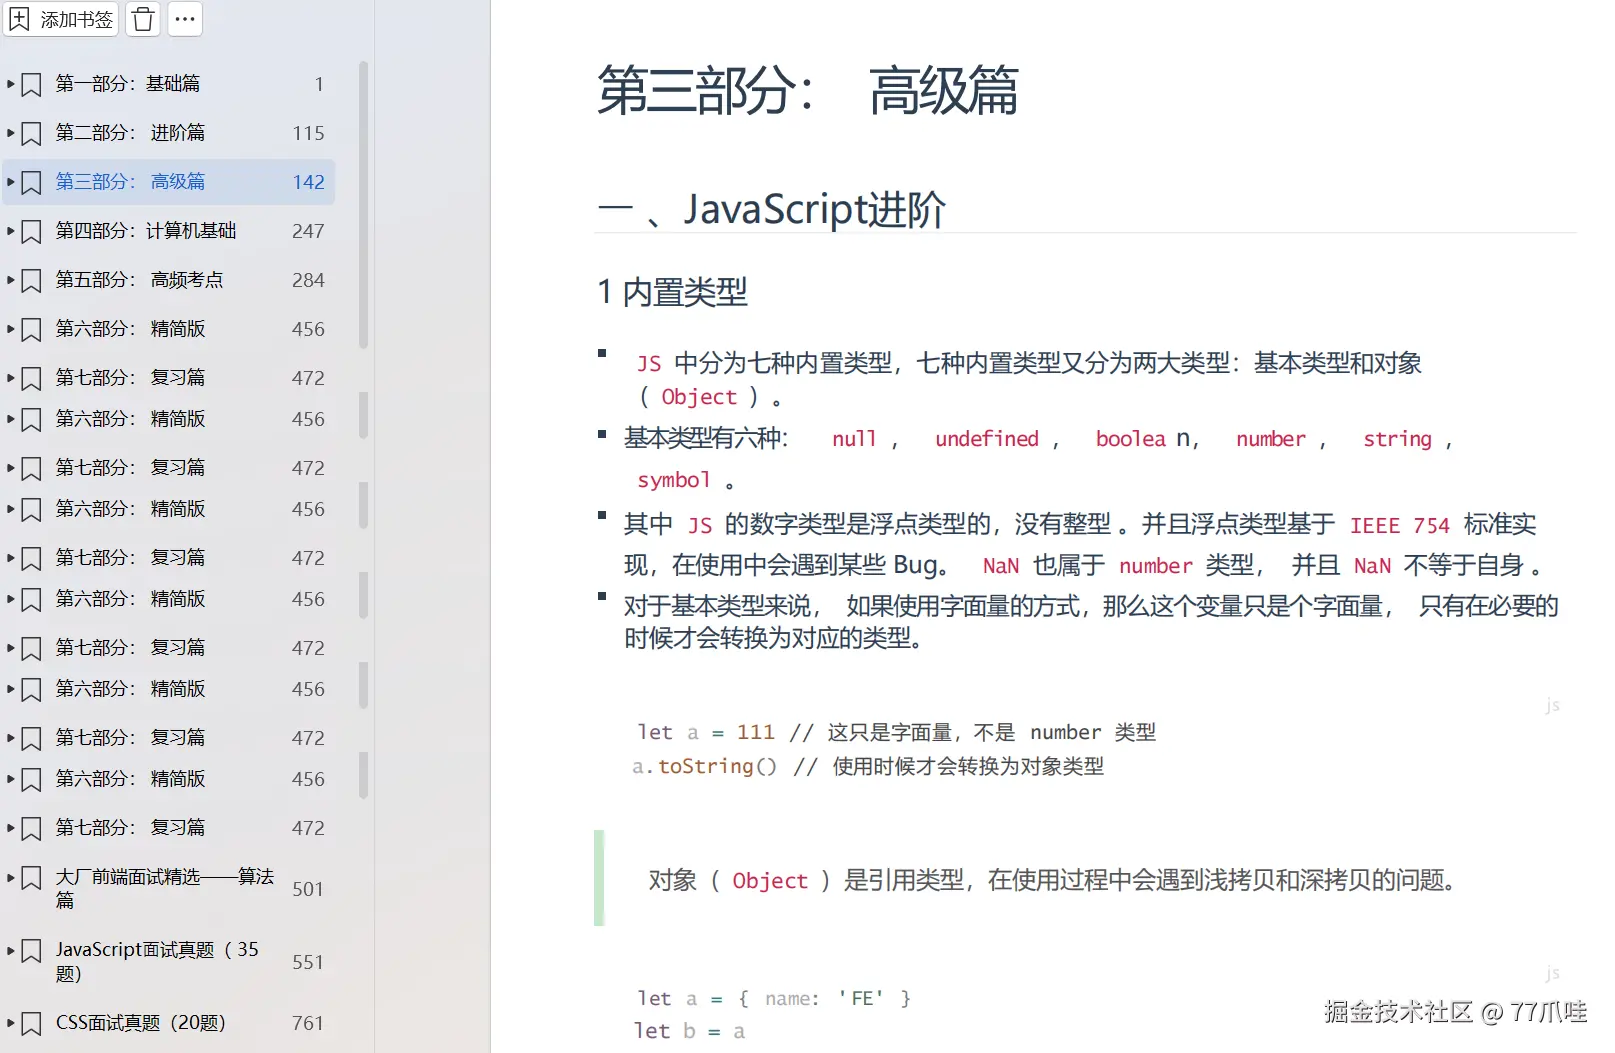The image size is (1615, 1053).
Task: Click the red inline code word string
Action: [1397, 439]
